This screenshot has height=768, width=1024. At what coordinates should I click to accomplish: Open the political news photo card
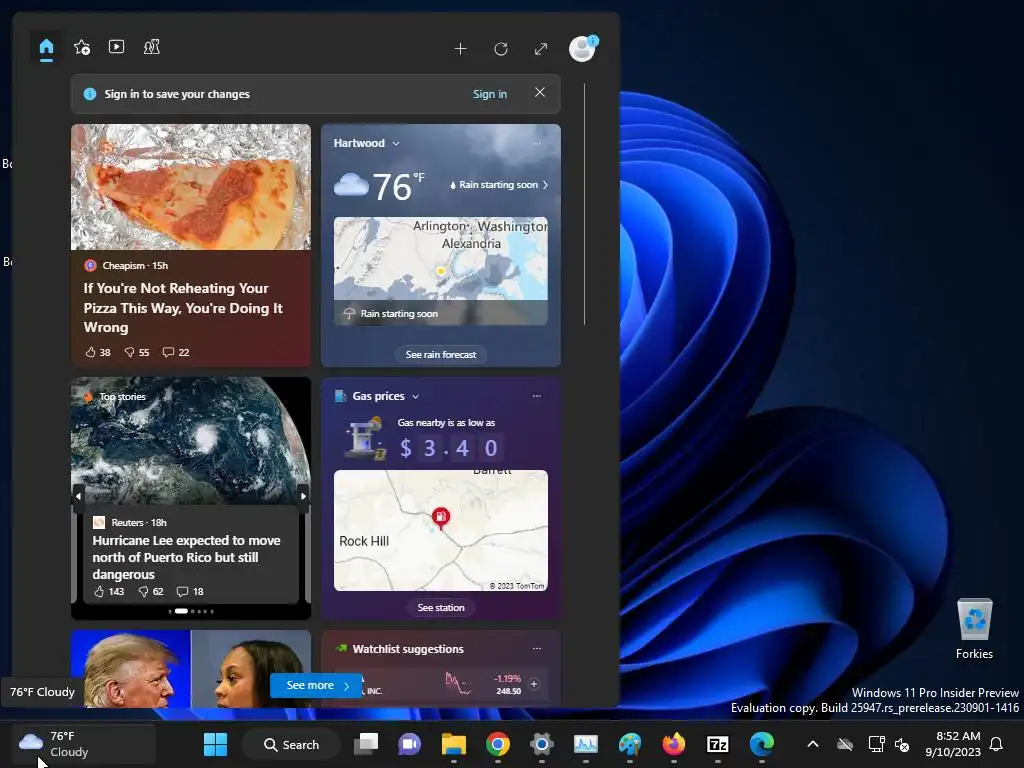pyautogui.click(x=191, y=669)
